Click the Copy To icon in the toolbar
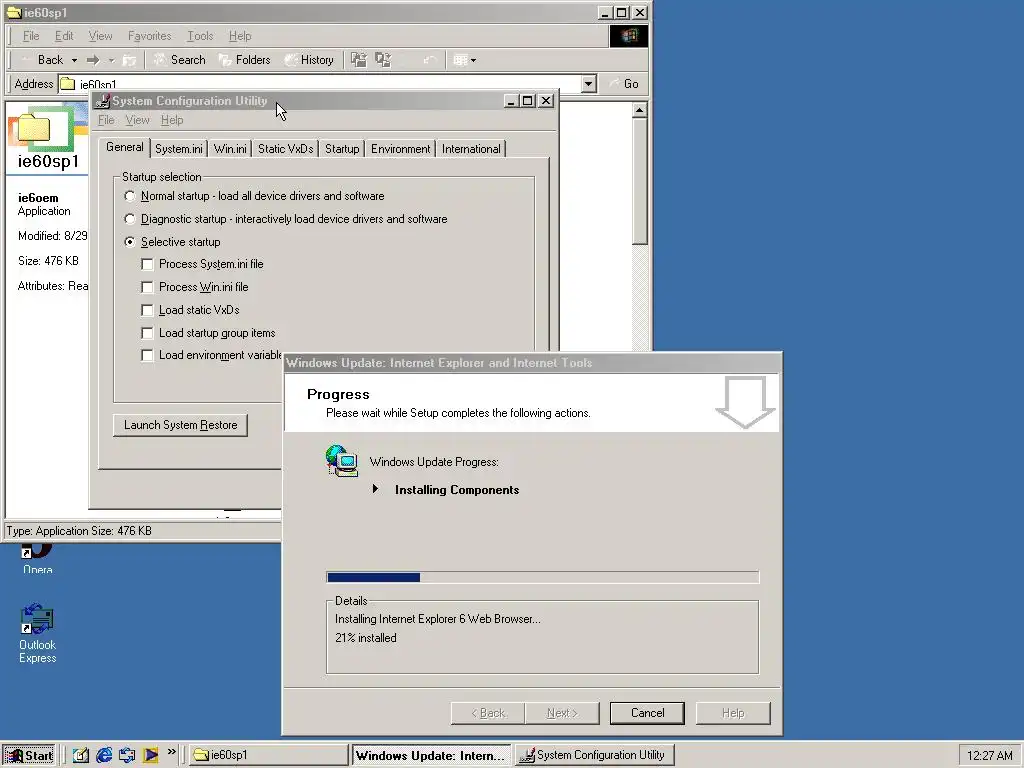Screen dimensions: 1024x768 [x=383, y=60]
